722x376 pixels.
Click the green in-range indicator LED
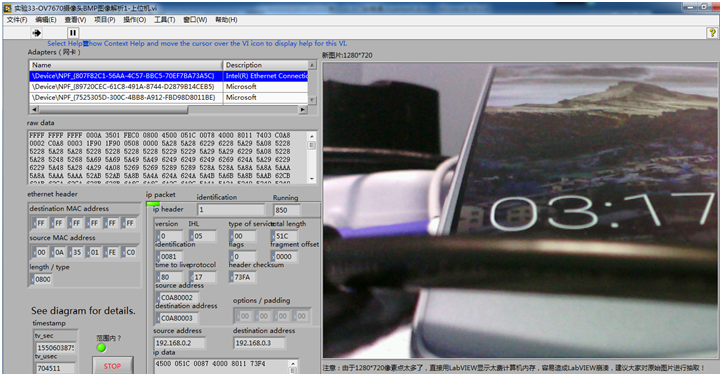(x=101, y=348)
